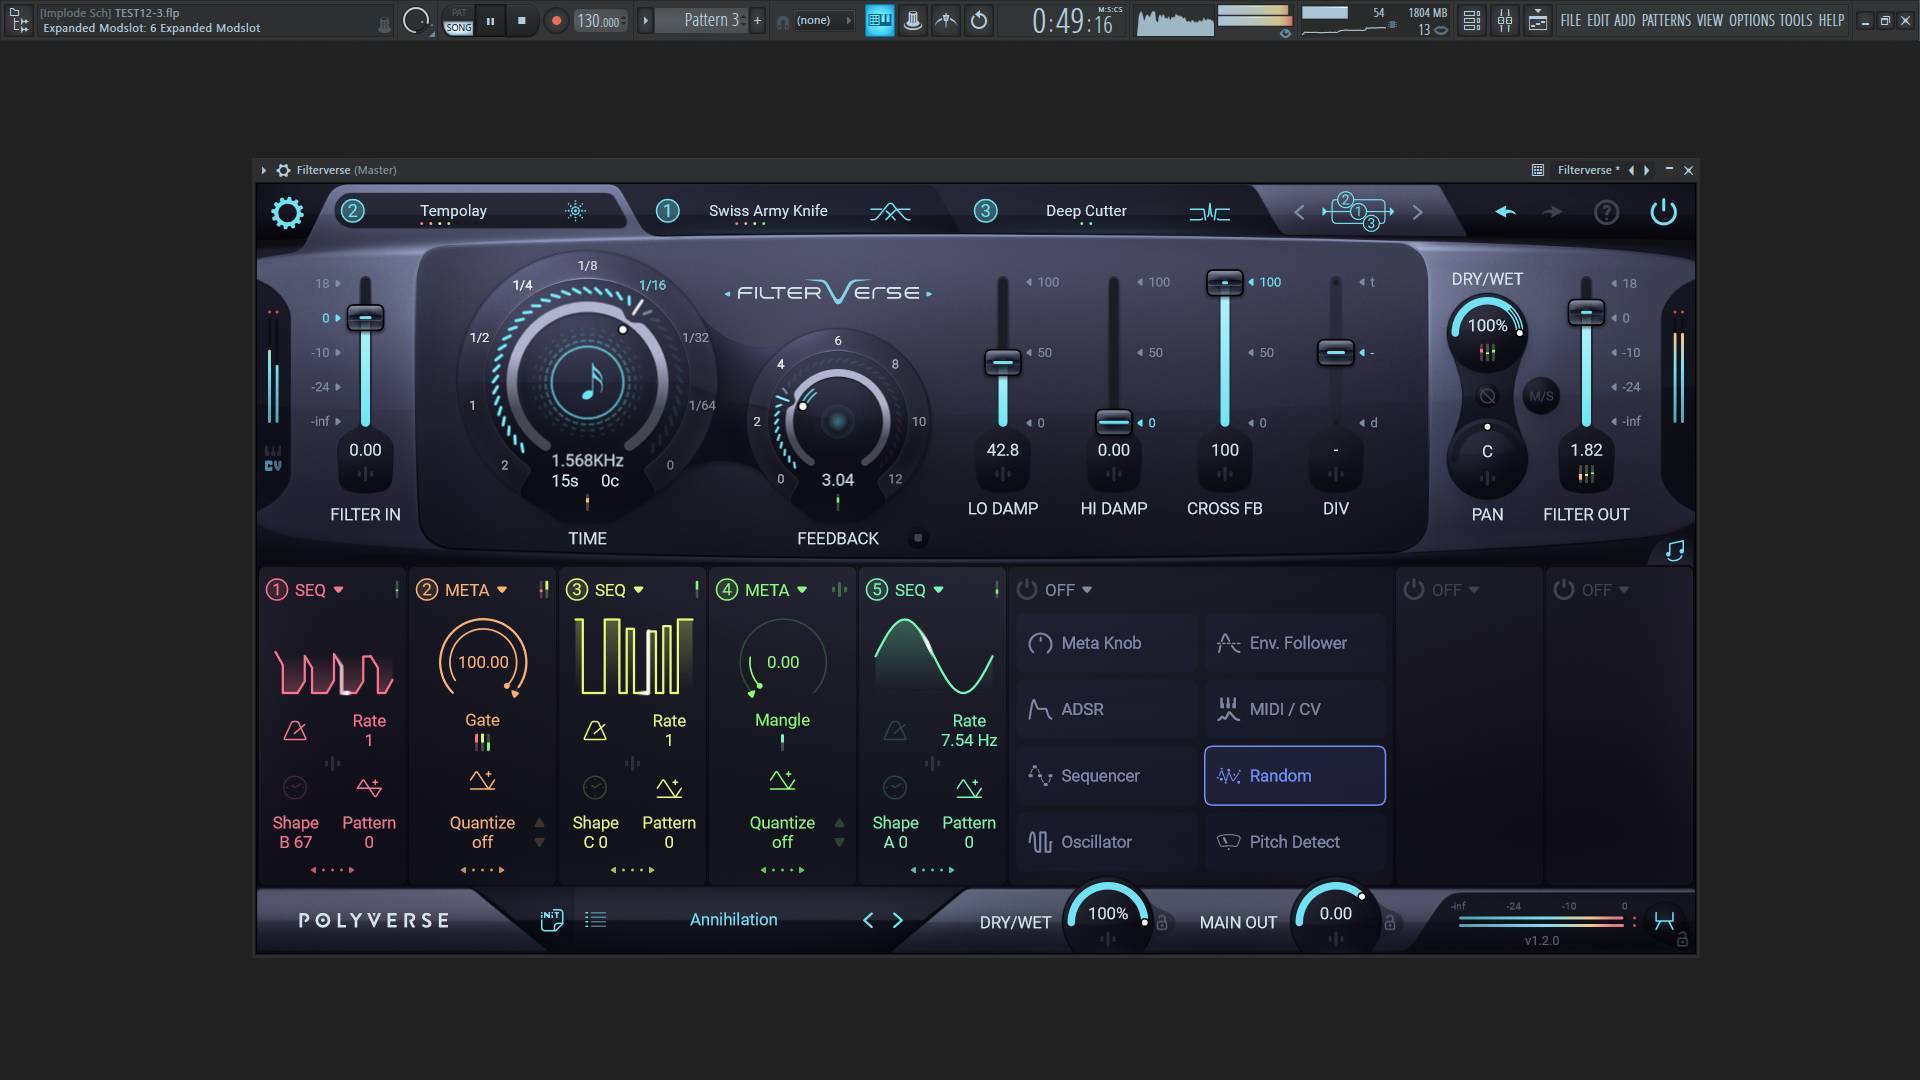The height and width of the screenshot is (1080, 1920).
Task: Go to next preset after Annihilation
Action: [897, 920]
